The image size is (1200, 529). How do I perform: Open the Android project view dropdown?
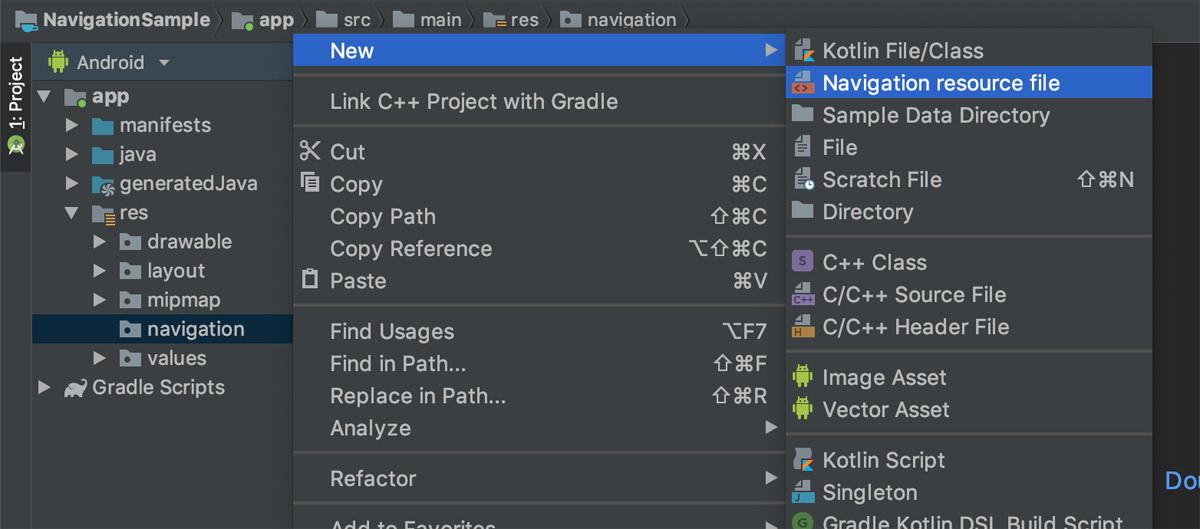click(x=108, y=62)
